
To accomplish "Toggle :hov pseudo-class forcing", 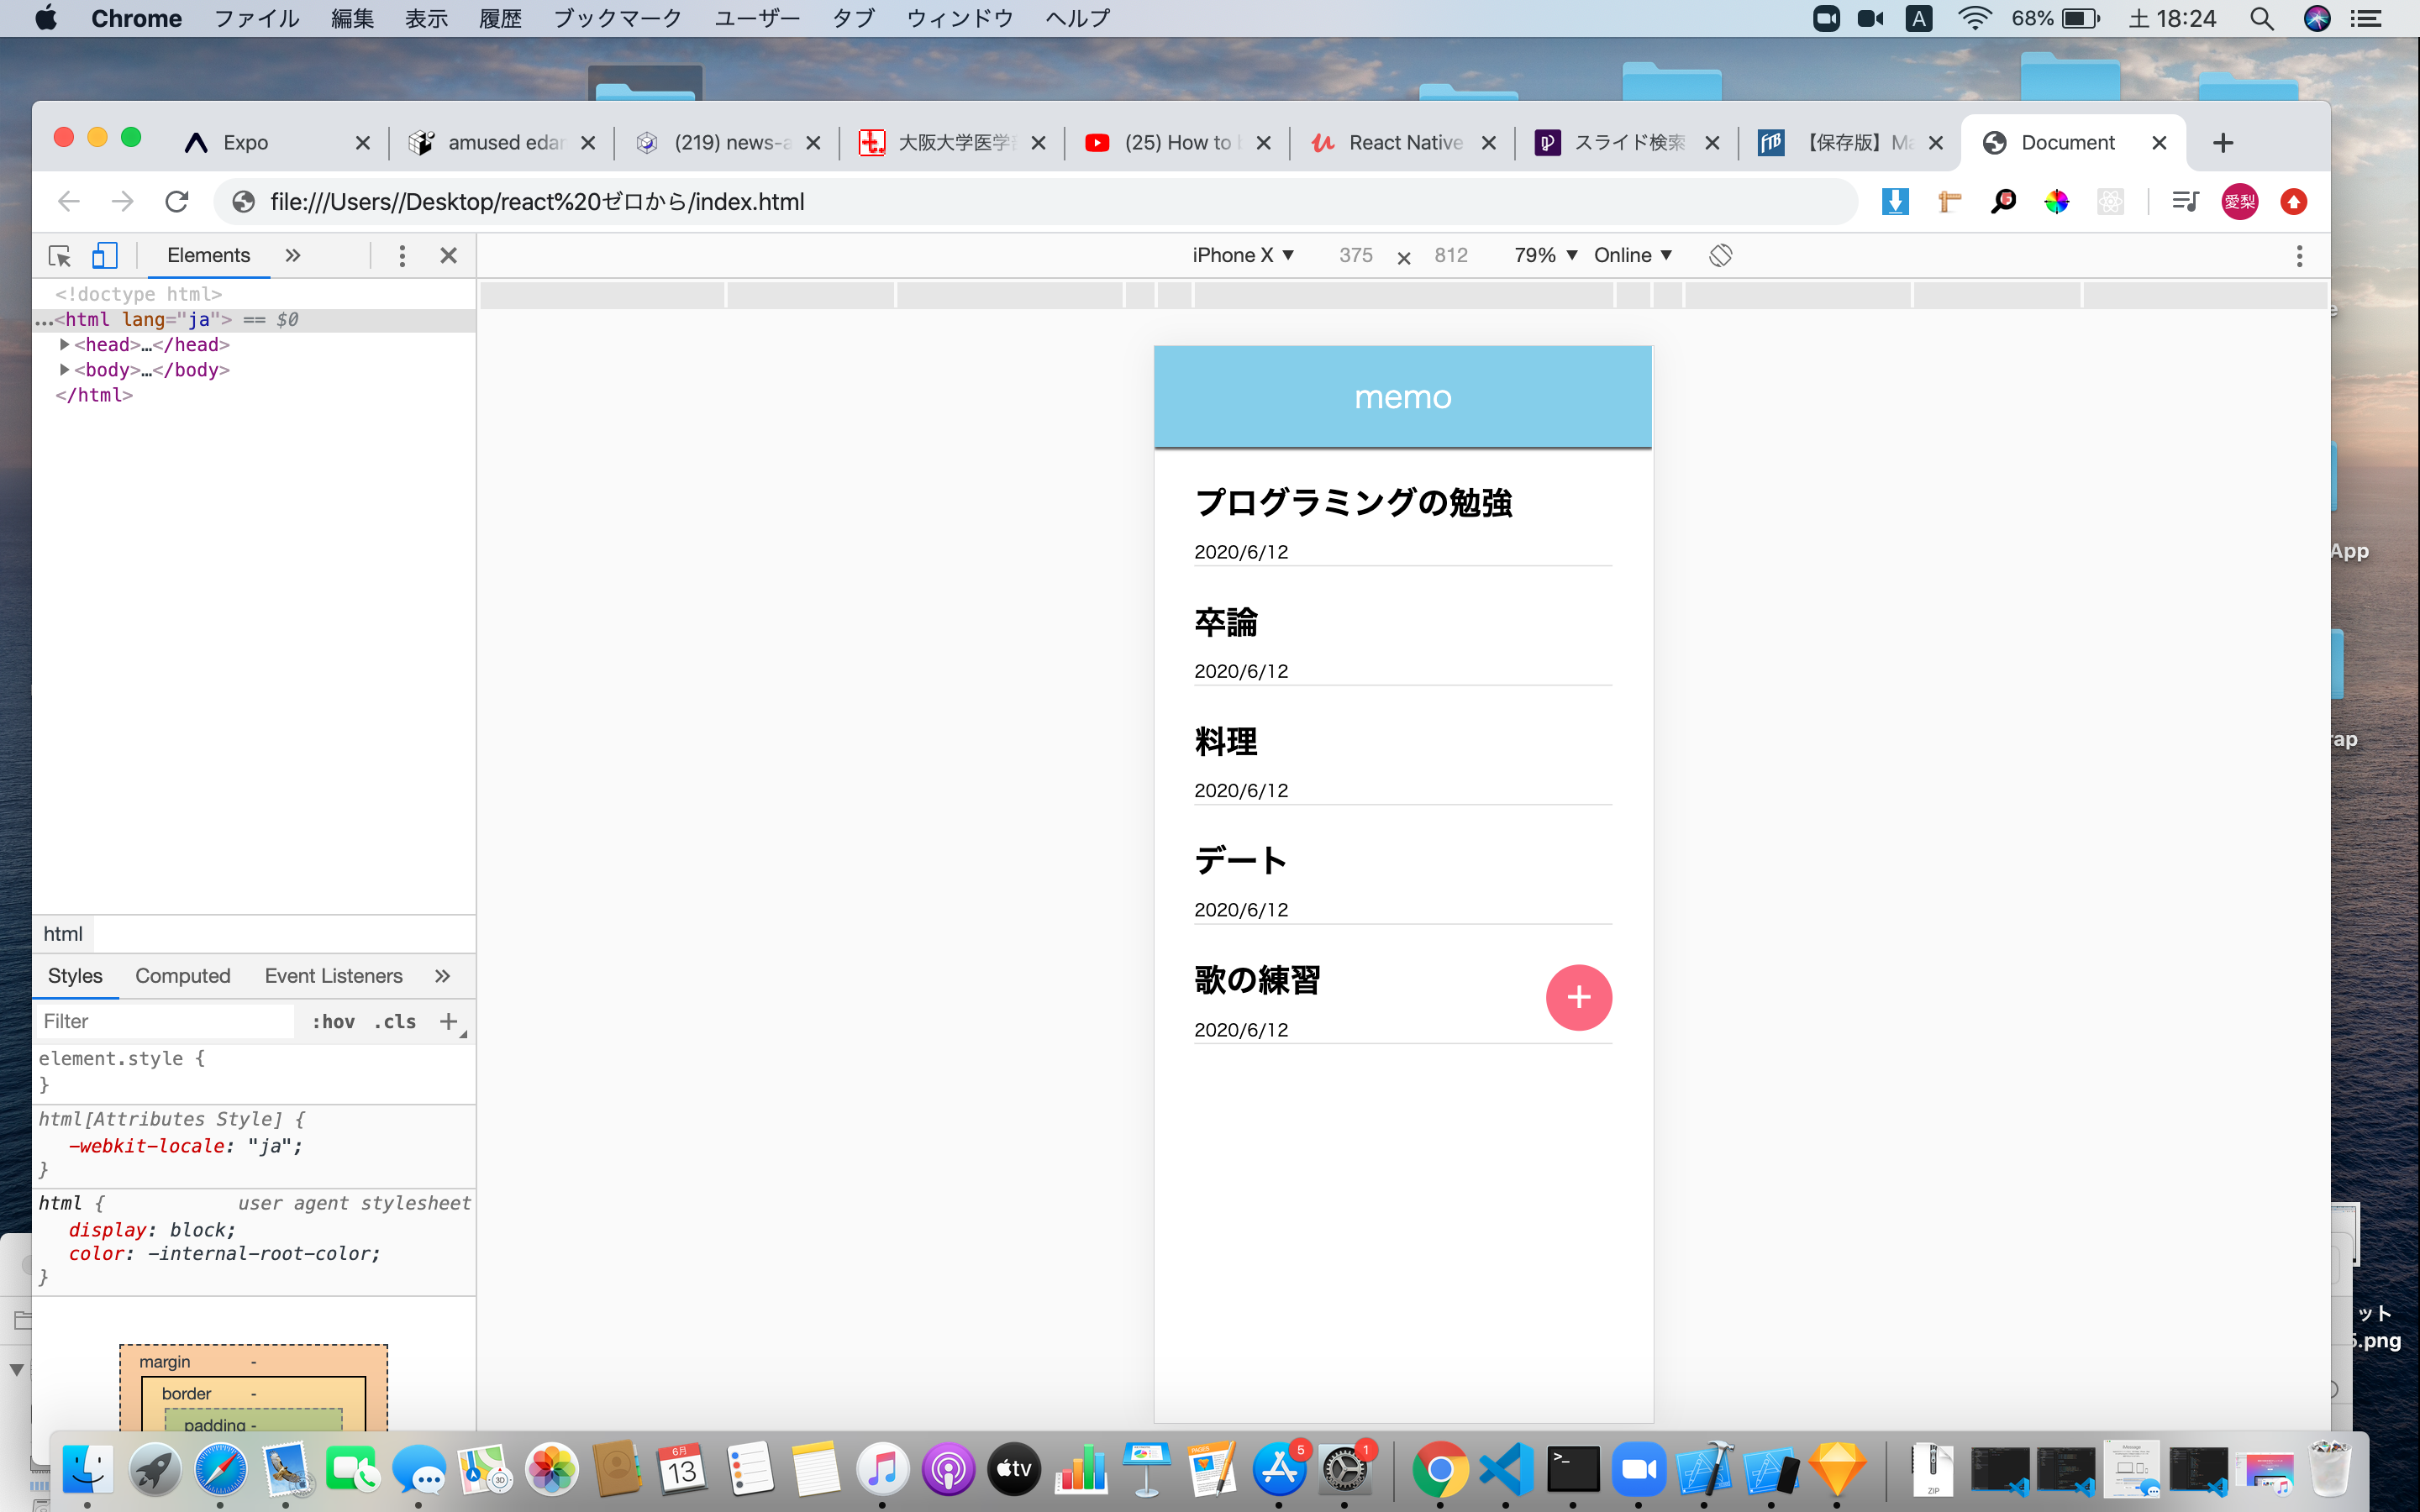I will click(x=333, y=1021).
